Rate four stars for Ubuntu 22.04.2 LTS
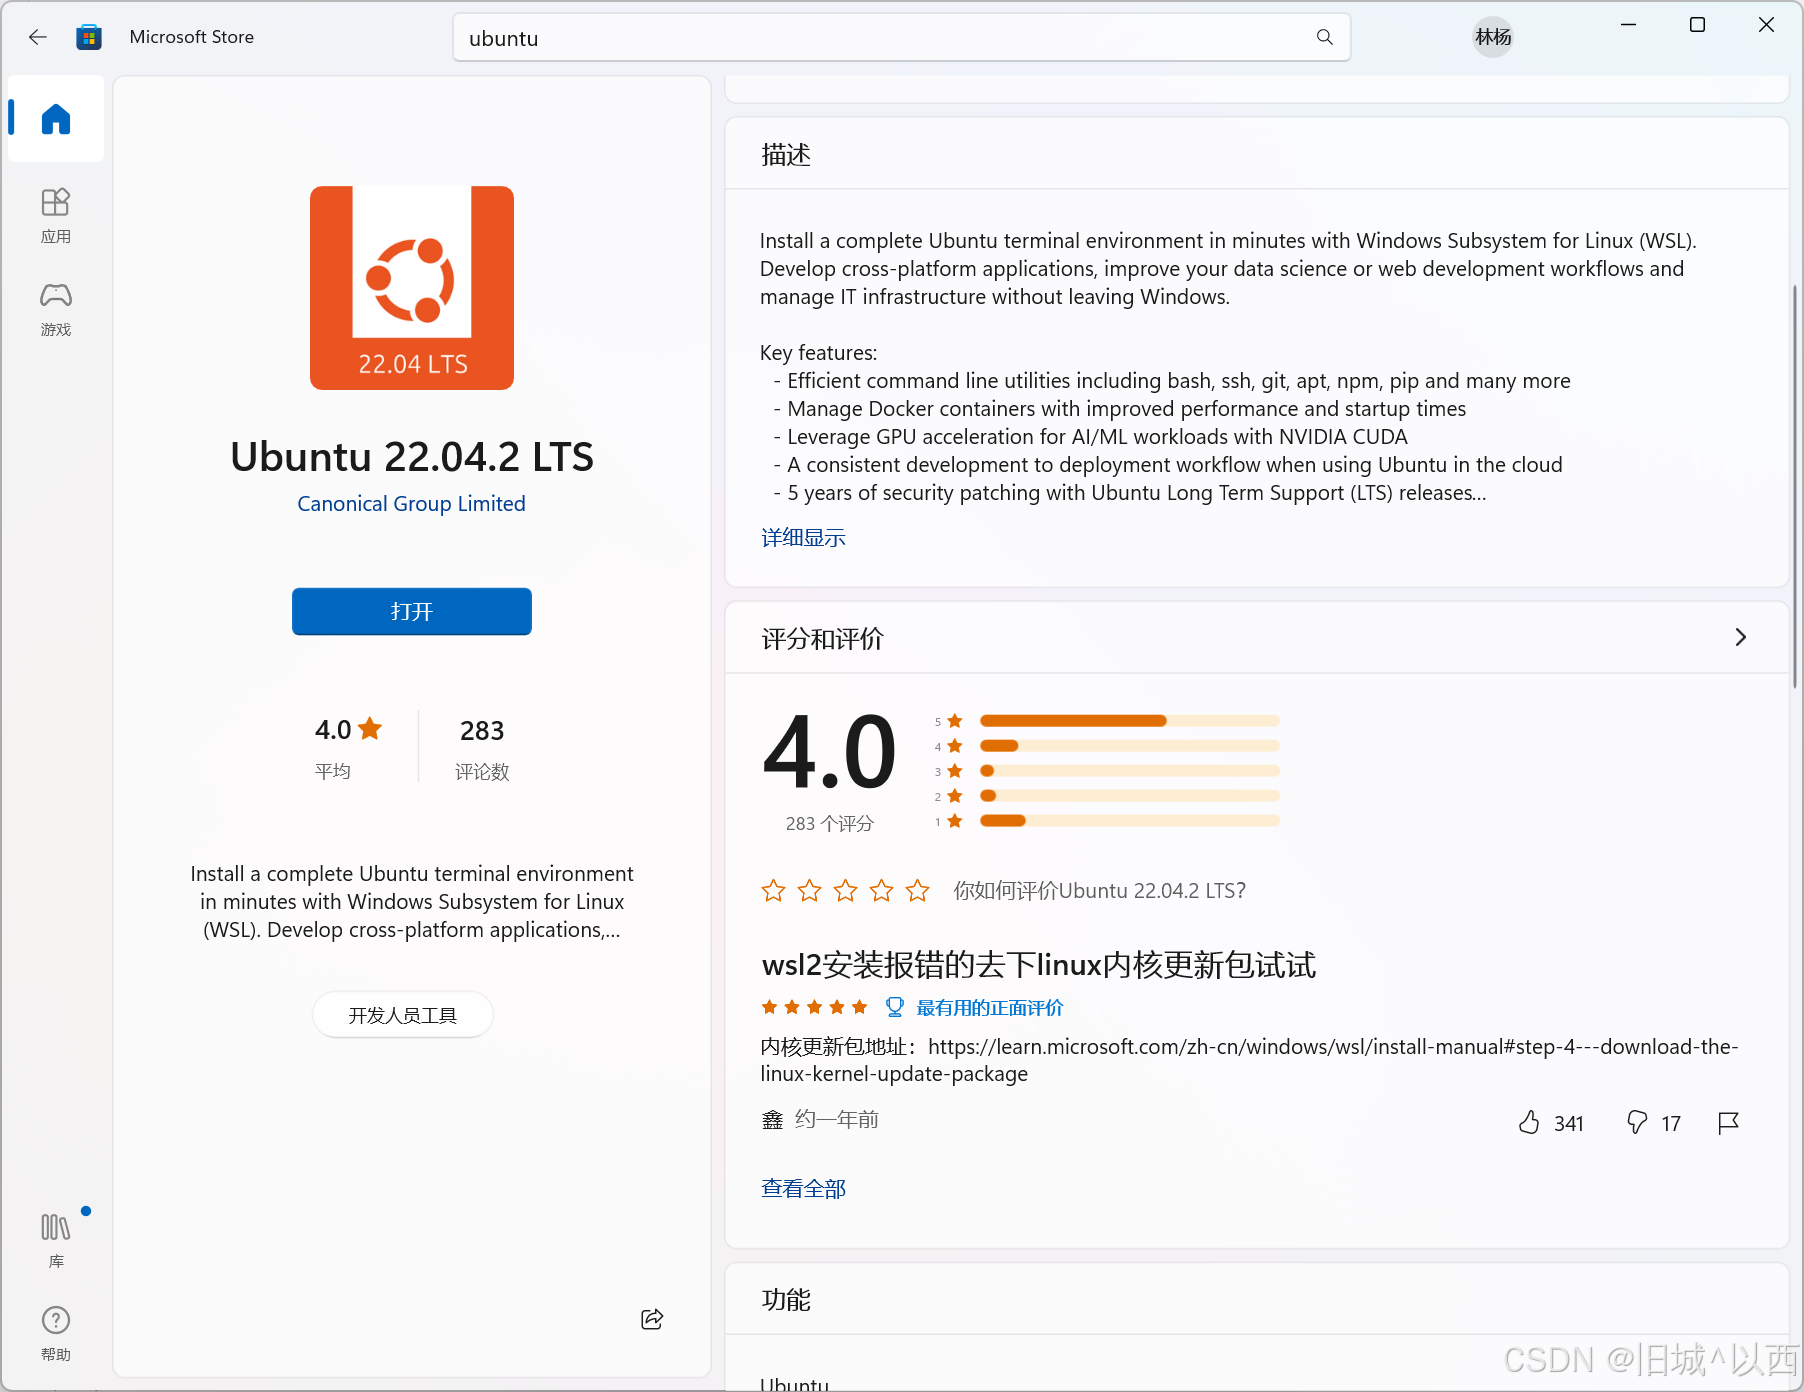 [x=881, y=890]
